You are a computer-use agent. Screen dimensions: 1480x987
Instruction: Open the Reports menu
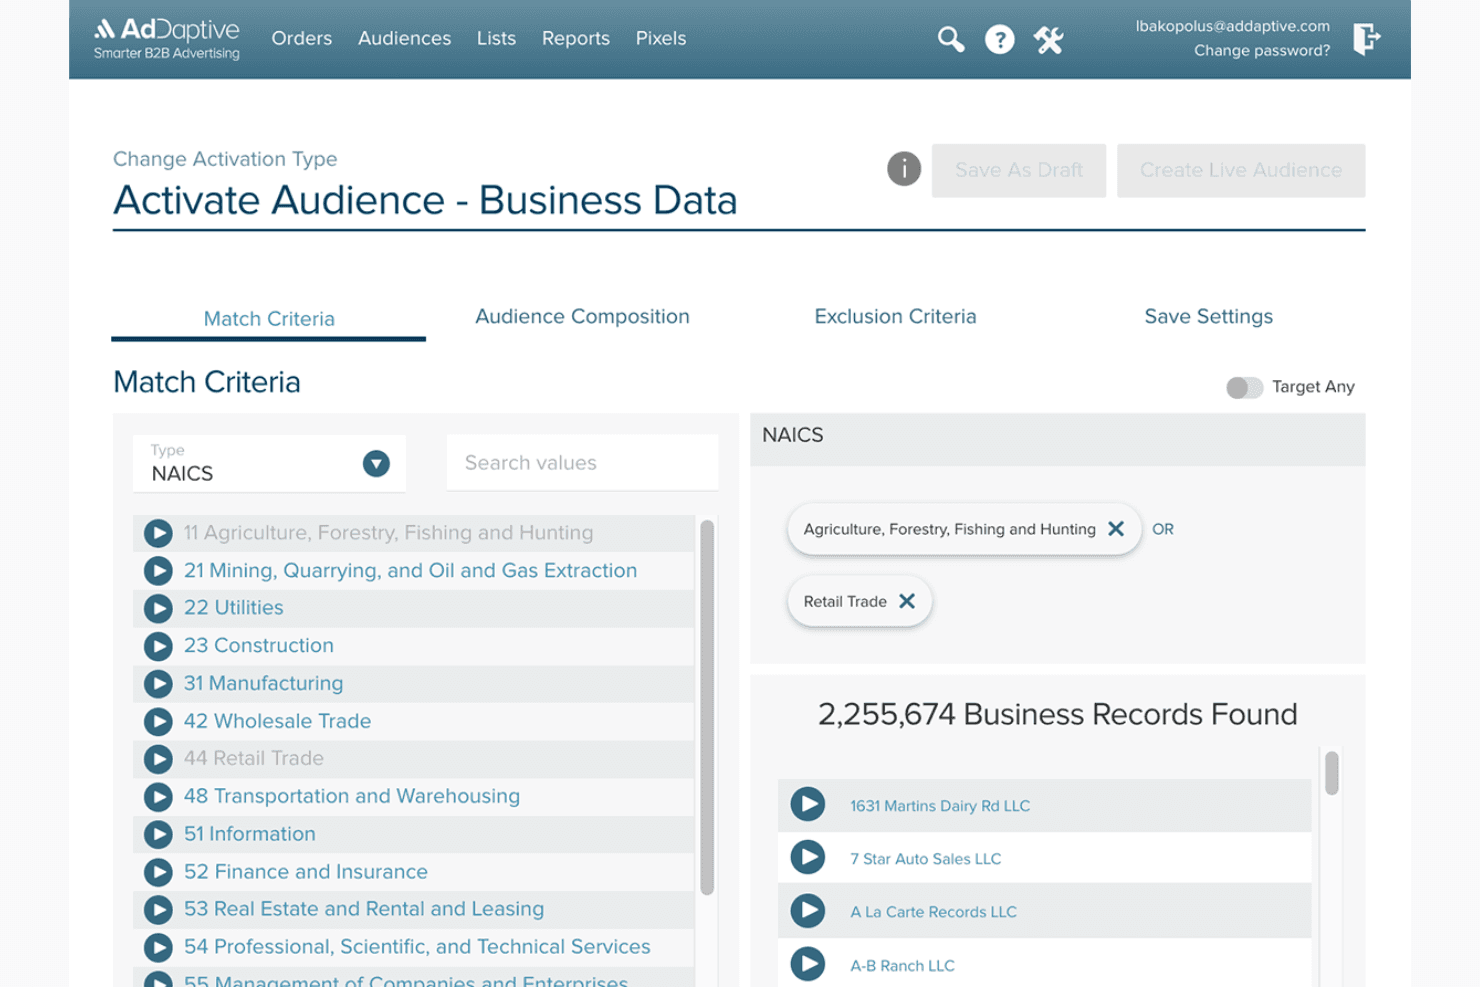[576, 38]
